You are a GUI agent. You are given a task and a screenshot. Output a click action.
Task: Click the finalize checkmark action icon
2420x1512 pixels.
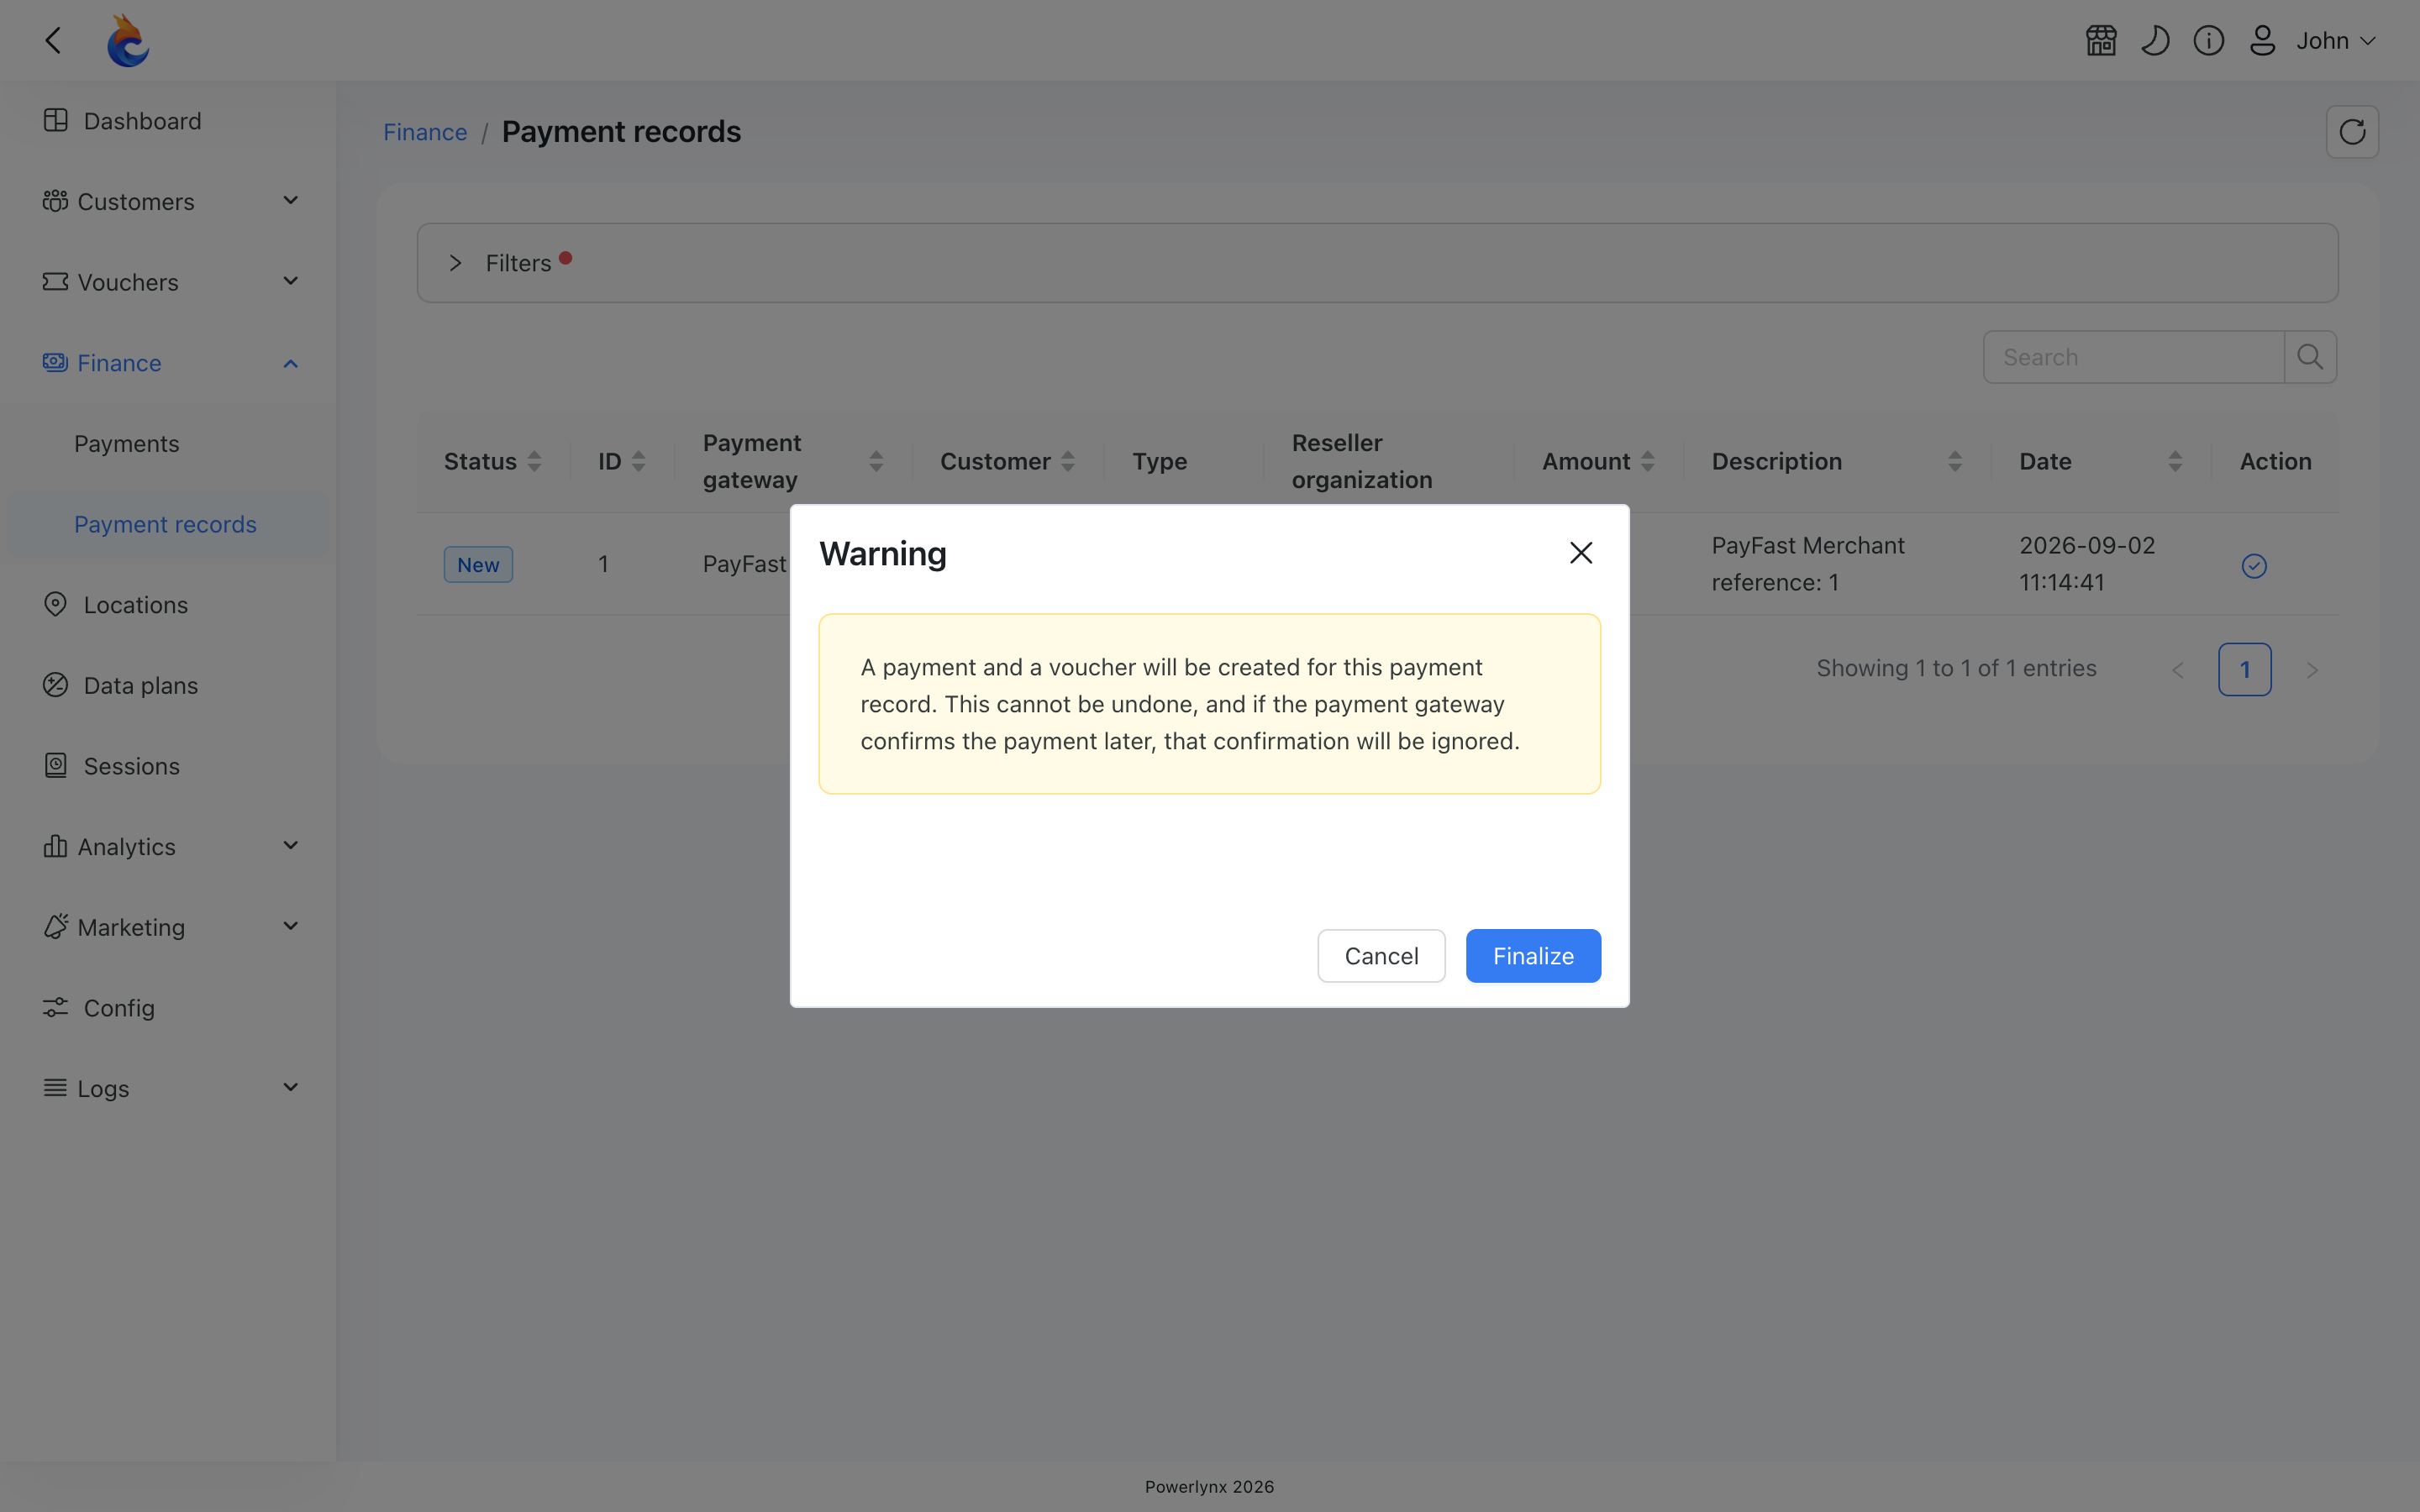(x=2254, y=566)
